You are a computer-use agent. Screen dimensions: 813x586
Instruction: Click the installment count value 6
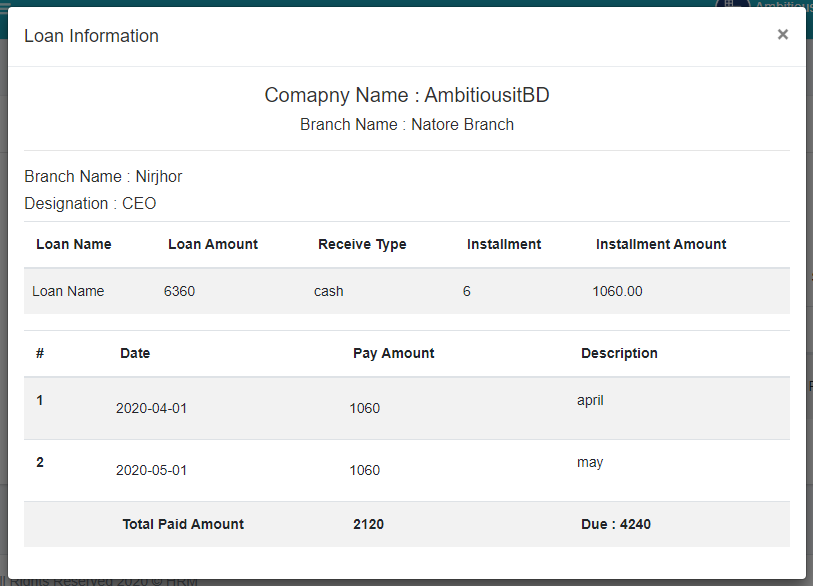[x=465, y=291]
